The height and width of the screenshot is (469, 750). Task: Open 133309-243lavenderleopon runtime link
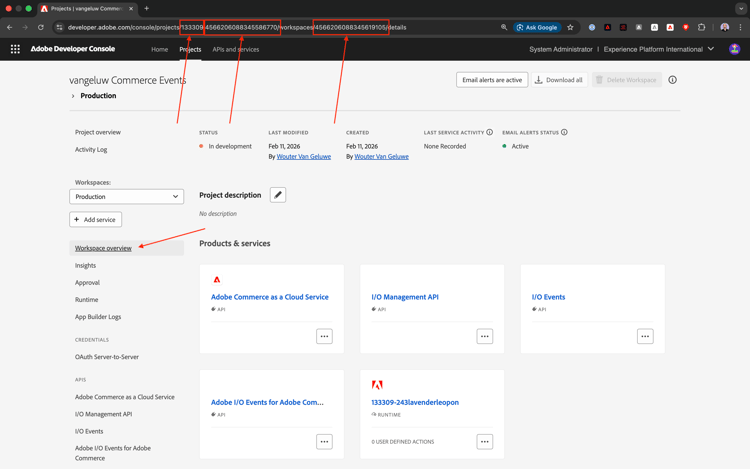pos(415,403)
